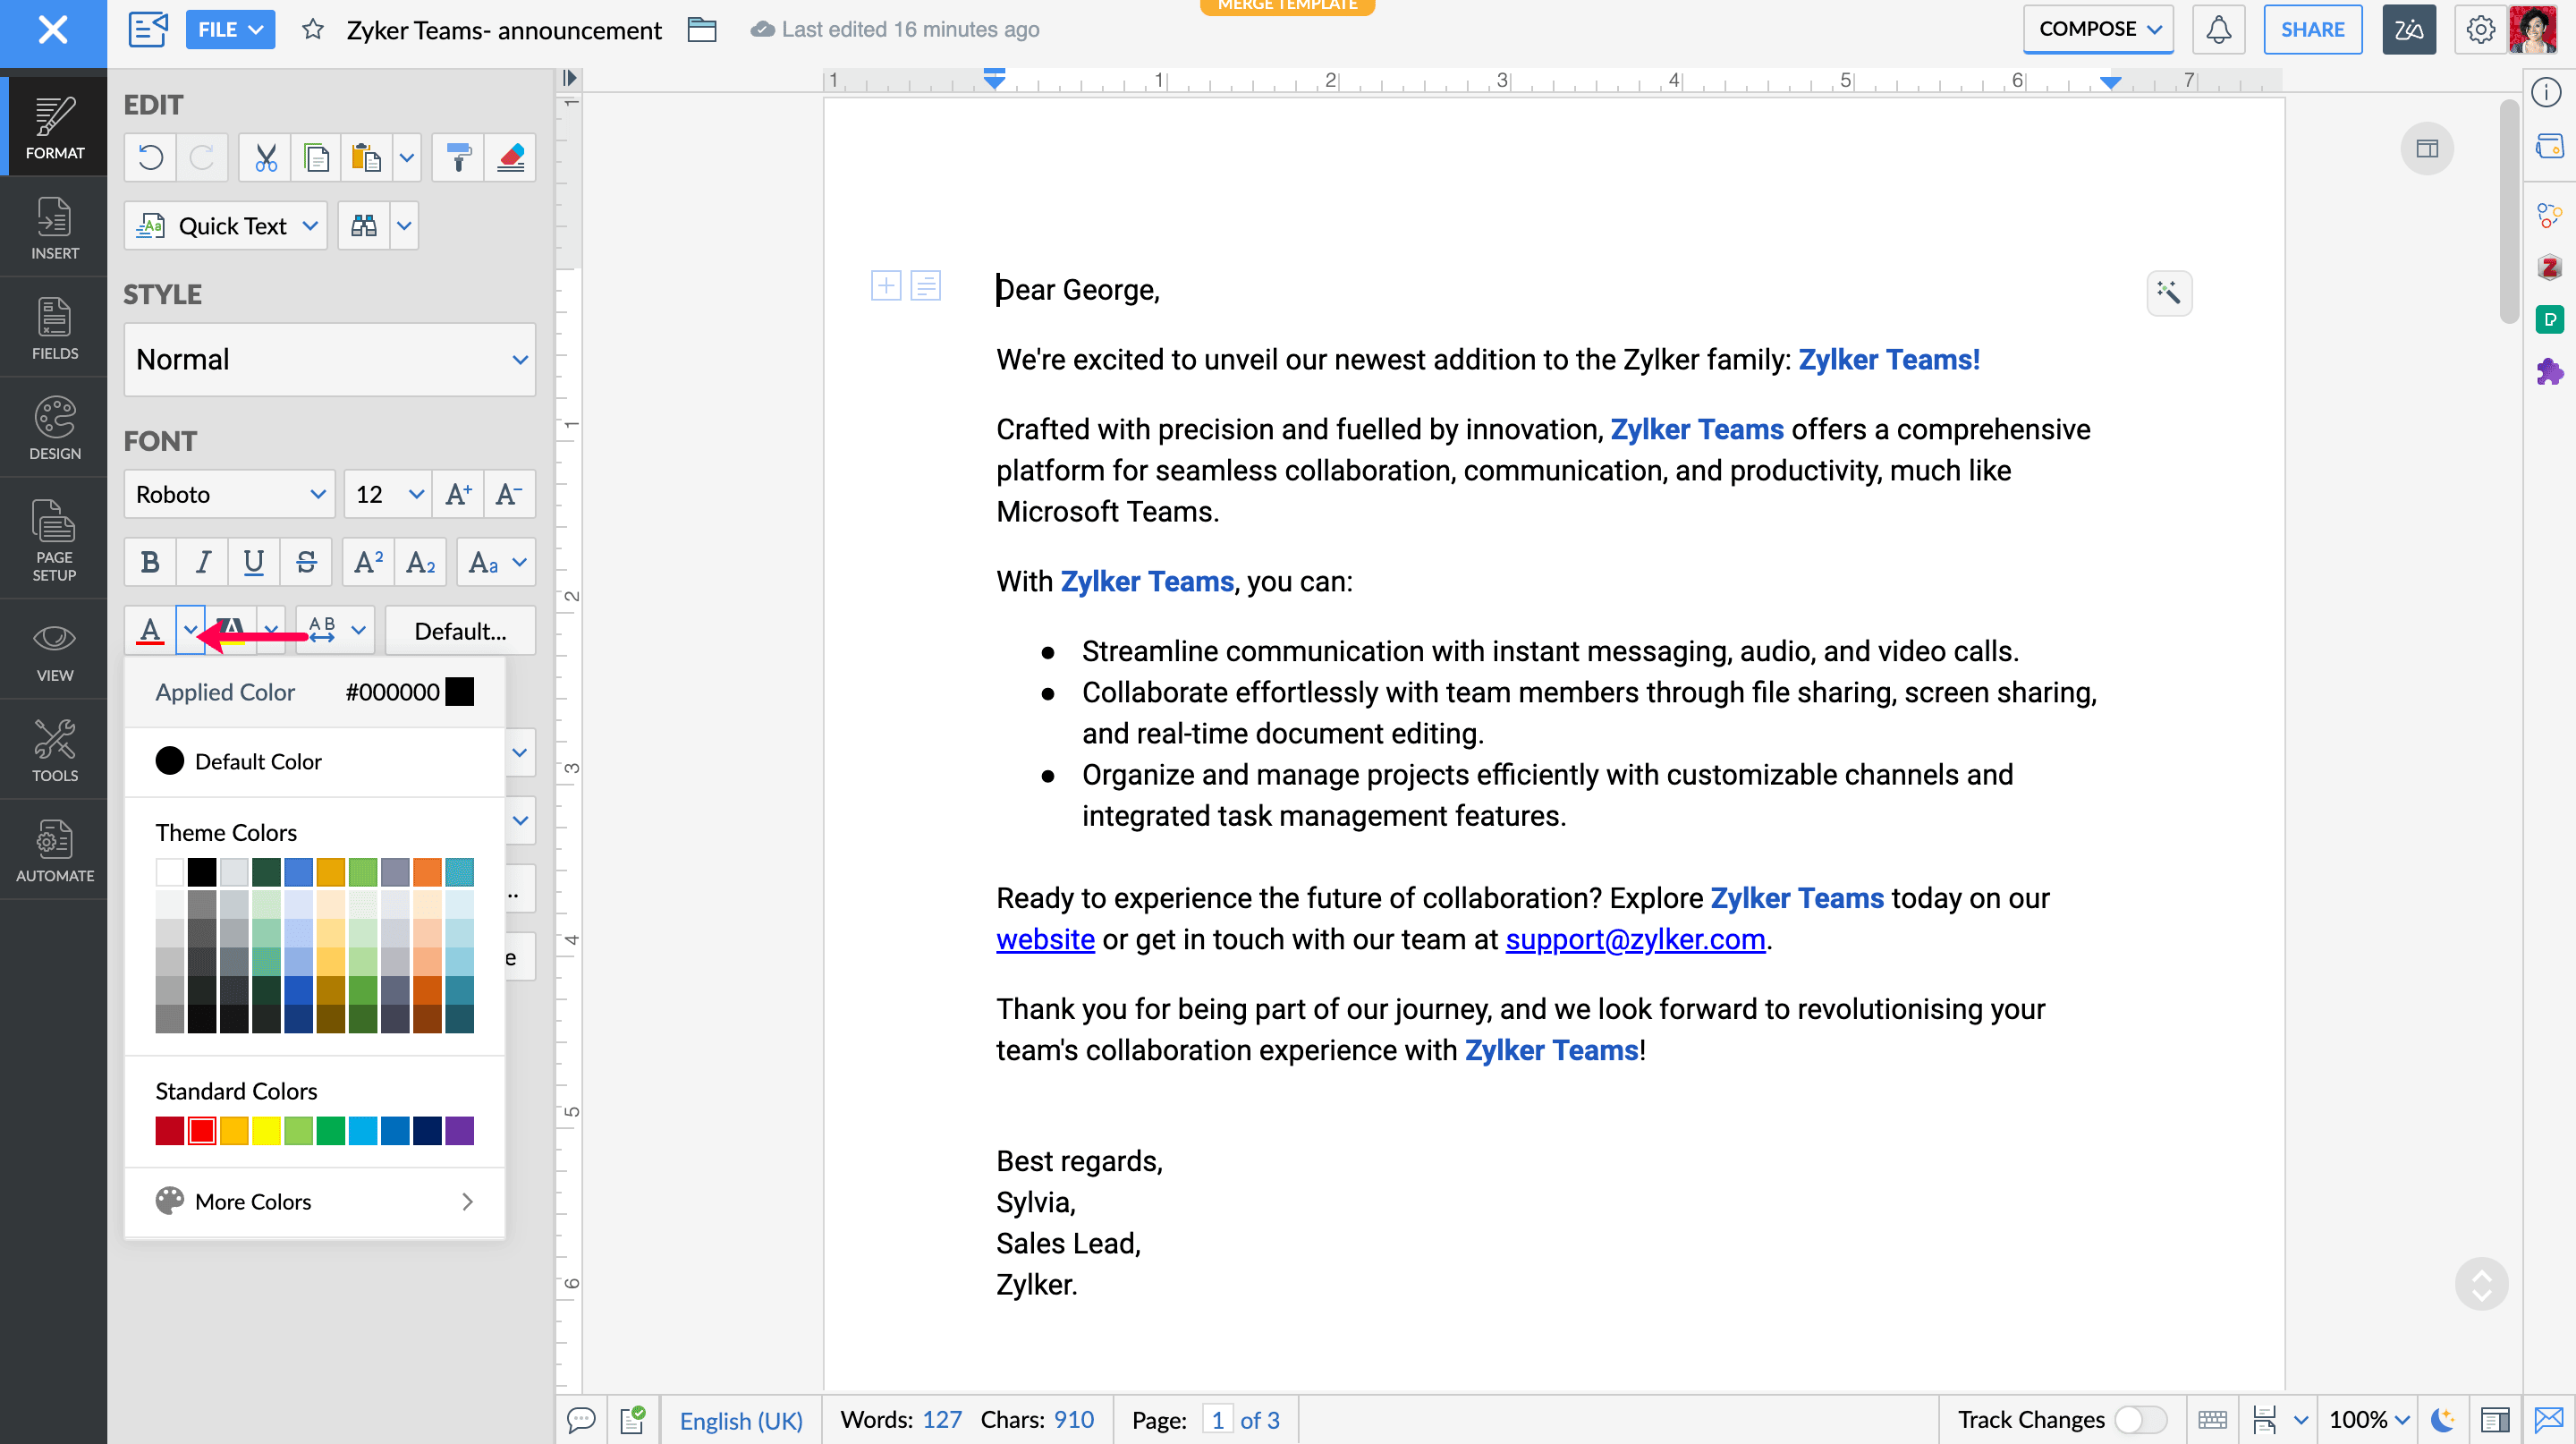2576x1444 pixels.
Task: Open the notifications bell
Action: click(2218, 29)
